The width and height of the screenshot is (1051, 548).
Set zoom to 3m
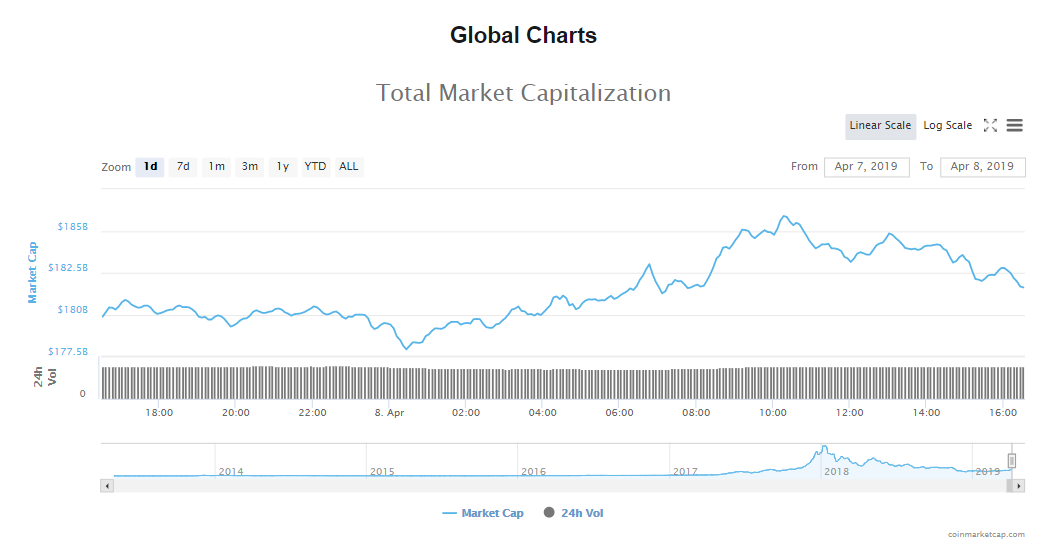click(x=249, y=167)
